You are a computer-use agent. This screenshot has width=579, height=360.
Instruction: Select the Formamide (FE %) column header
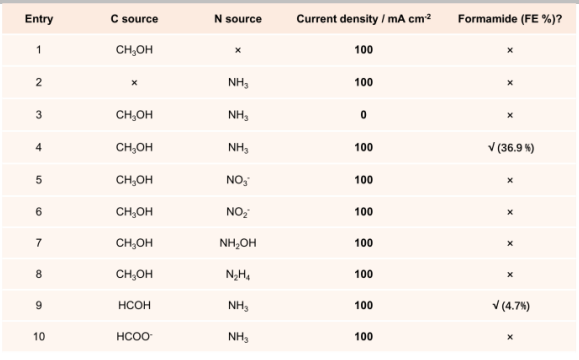(510, 19)
